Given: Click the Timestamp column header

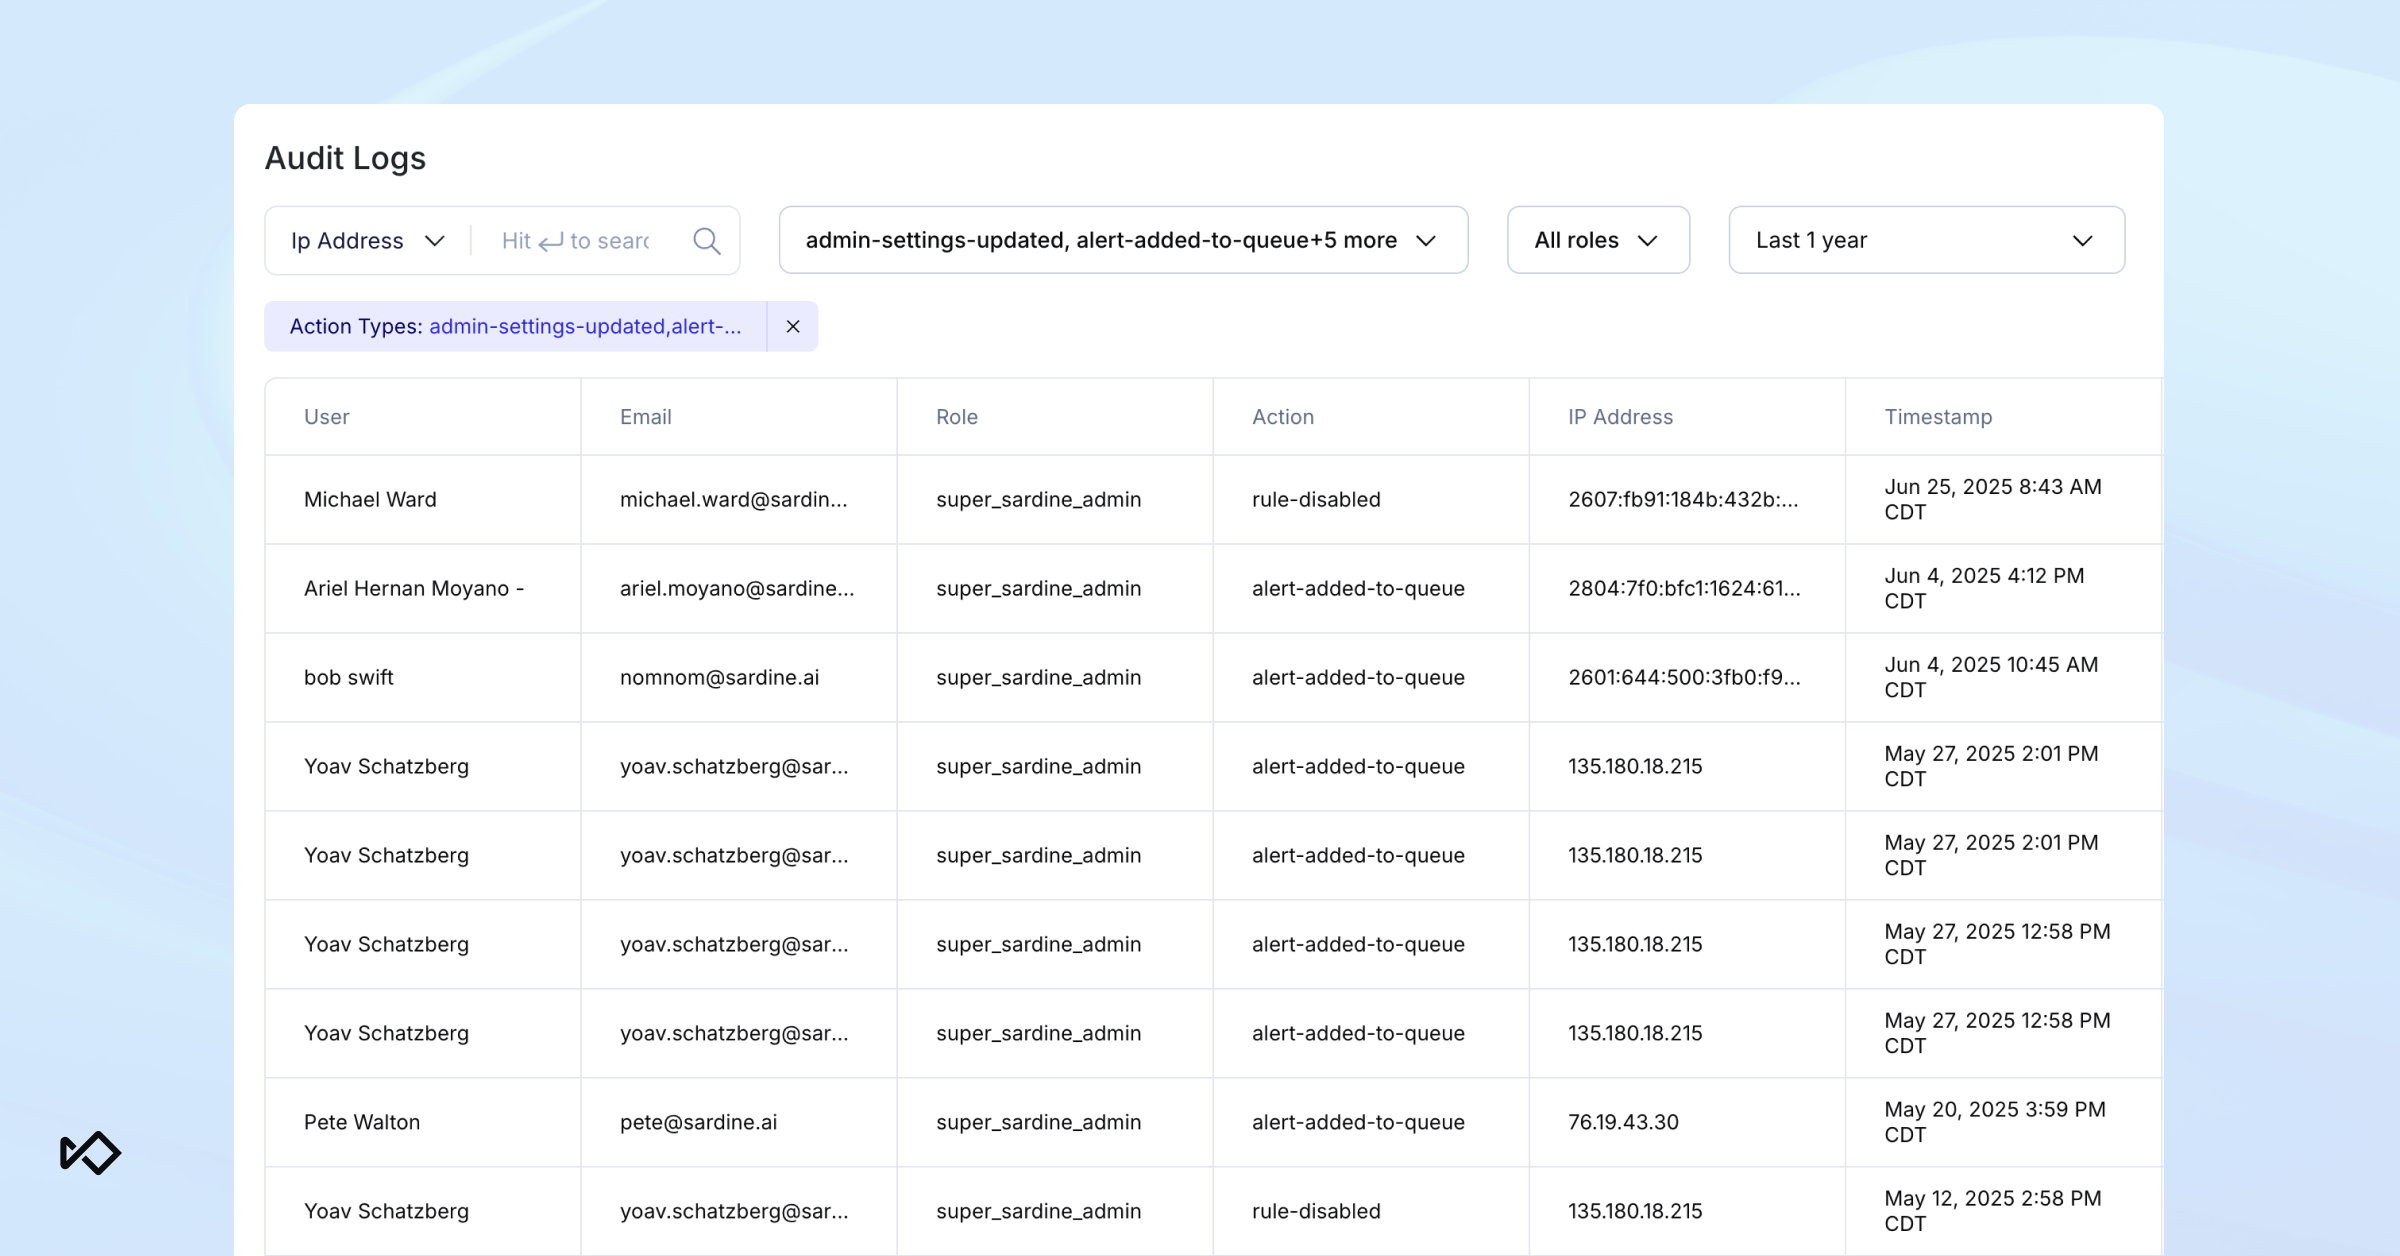Looking at the screenshot, I should [x=1938, y=417].
